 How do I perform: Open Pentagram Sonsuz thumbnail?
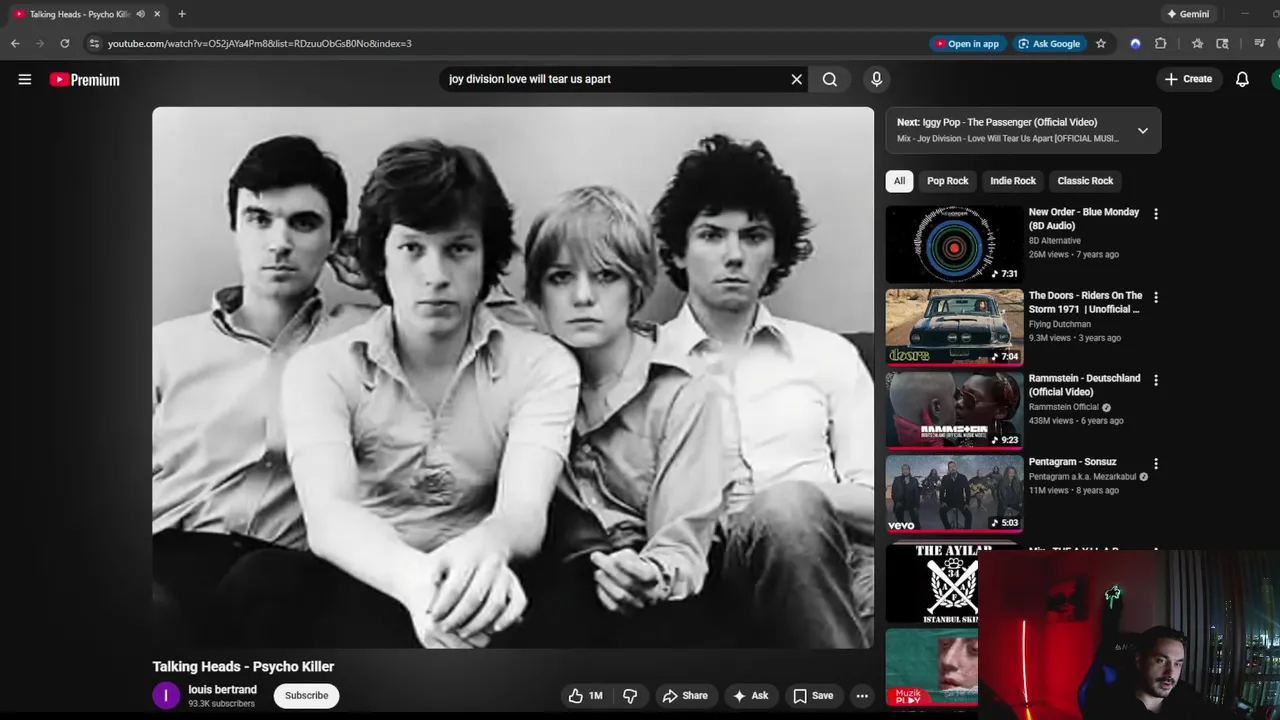(954, 494)
